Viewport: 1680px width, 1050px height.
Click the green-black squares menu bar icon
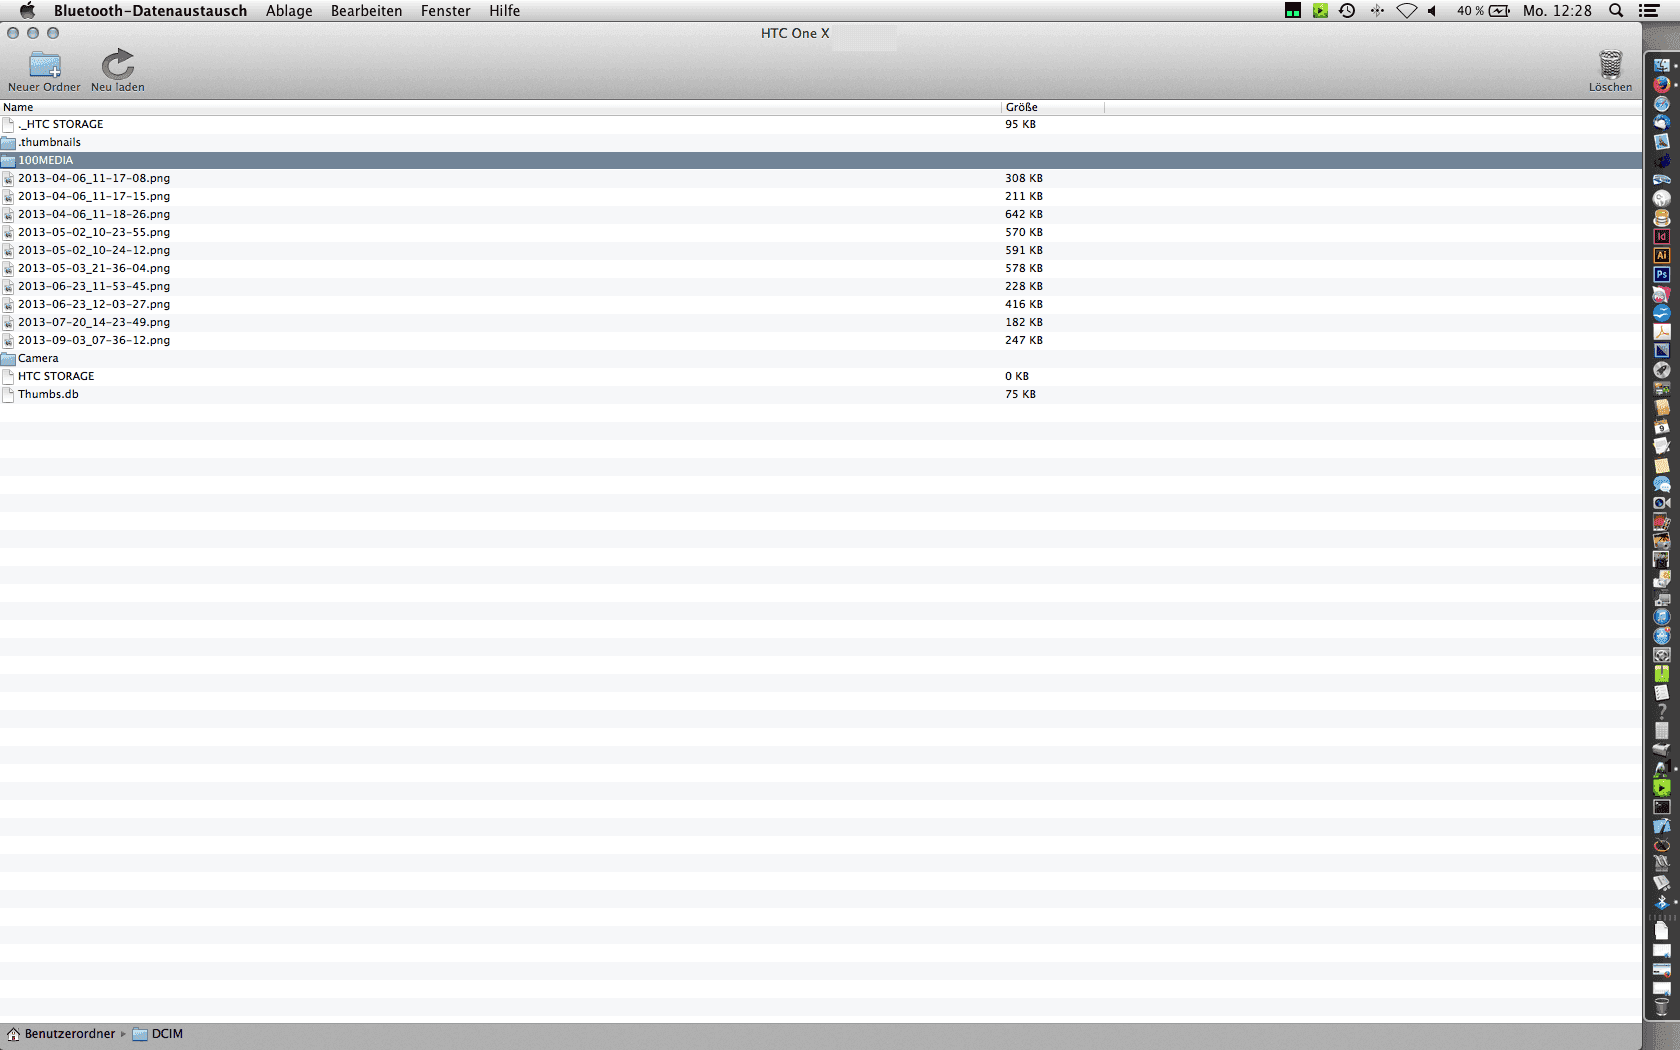1293,11
